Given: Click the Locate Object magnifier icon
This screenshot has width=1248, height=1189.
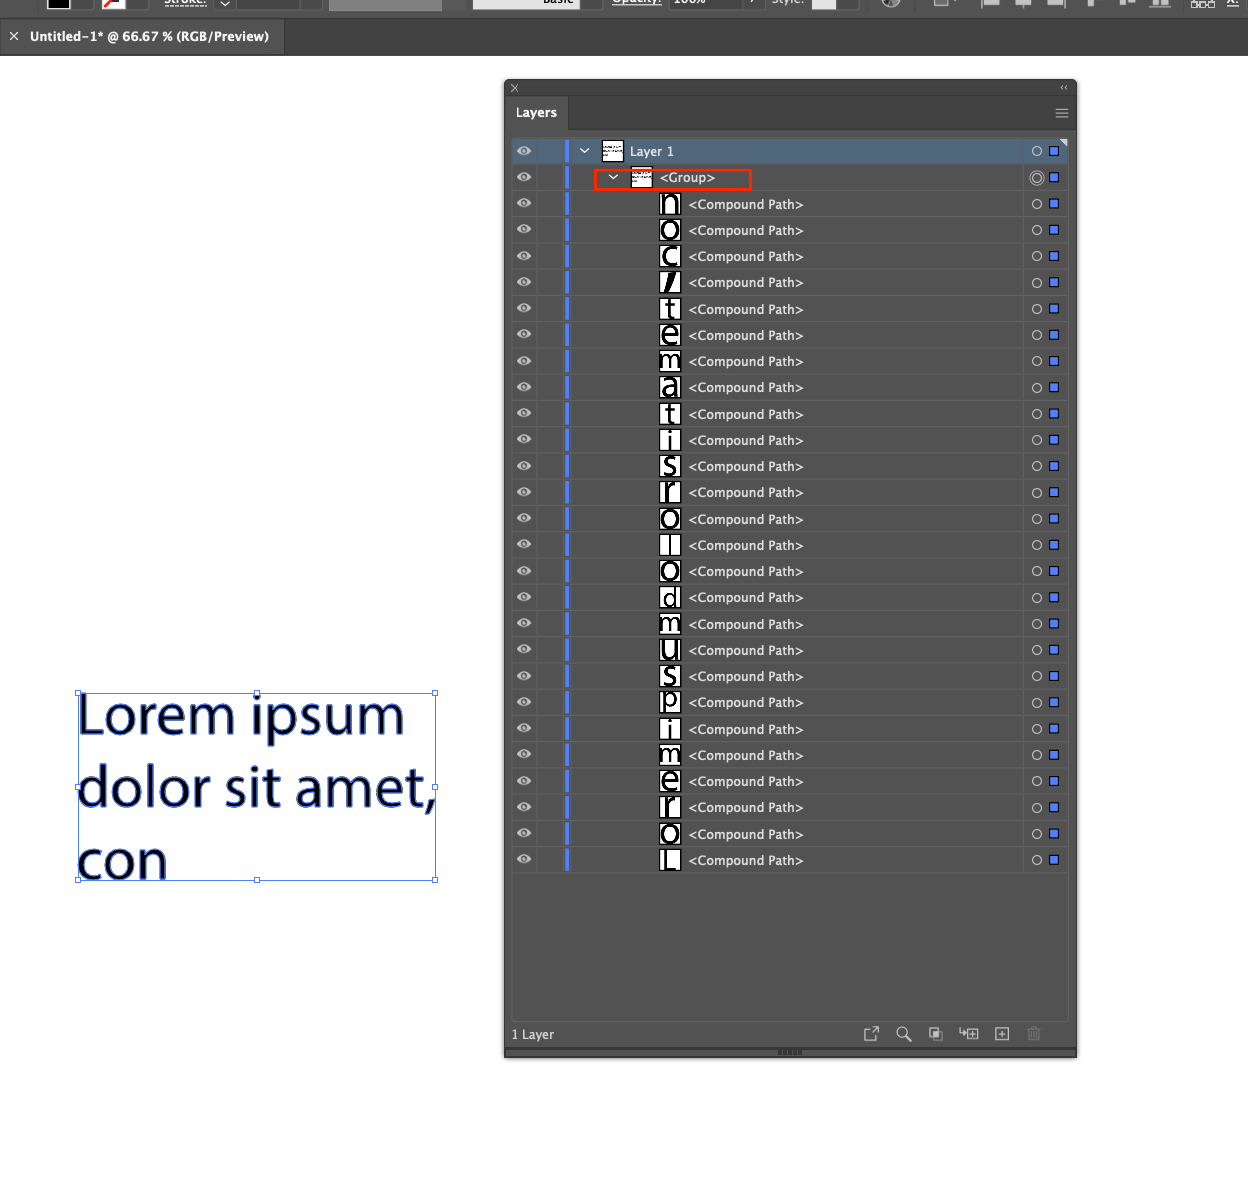Looking at the screenshot, I should pos(904,1034).
